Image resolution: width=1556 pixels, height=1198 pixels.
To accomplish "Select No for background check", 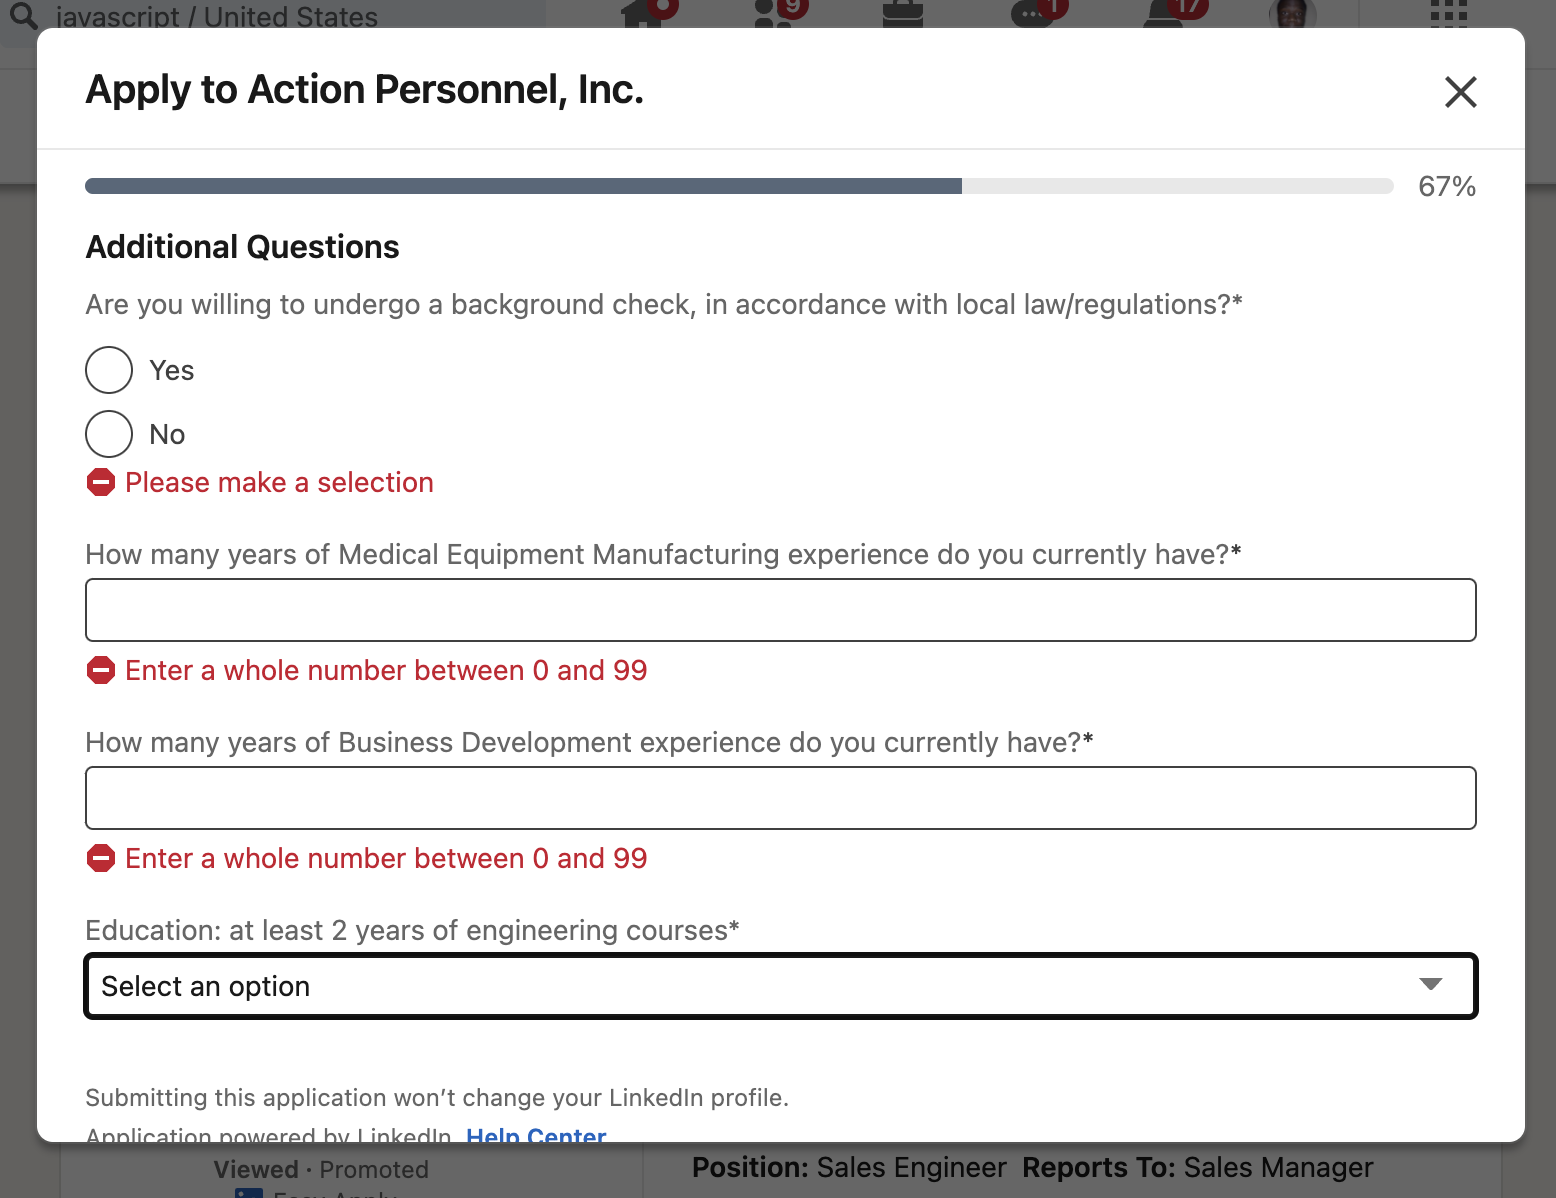I will tap(109, 434).
